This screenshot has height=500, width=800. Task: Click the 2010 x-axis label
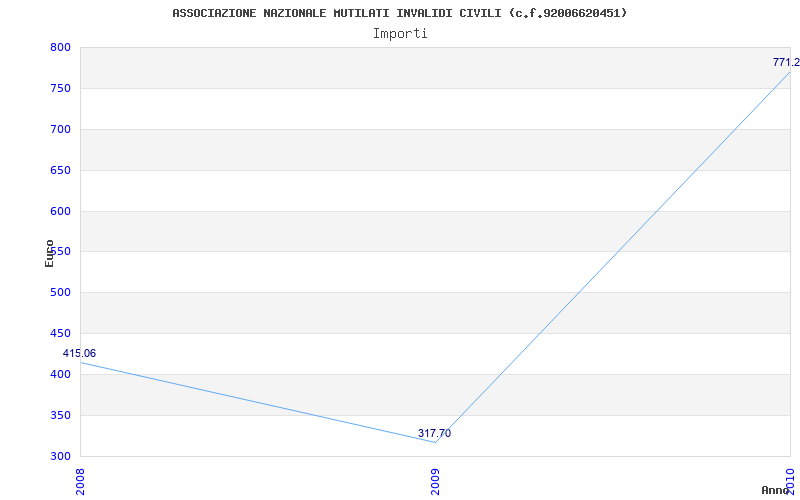coord(790,481)
